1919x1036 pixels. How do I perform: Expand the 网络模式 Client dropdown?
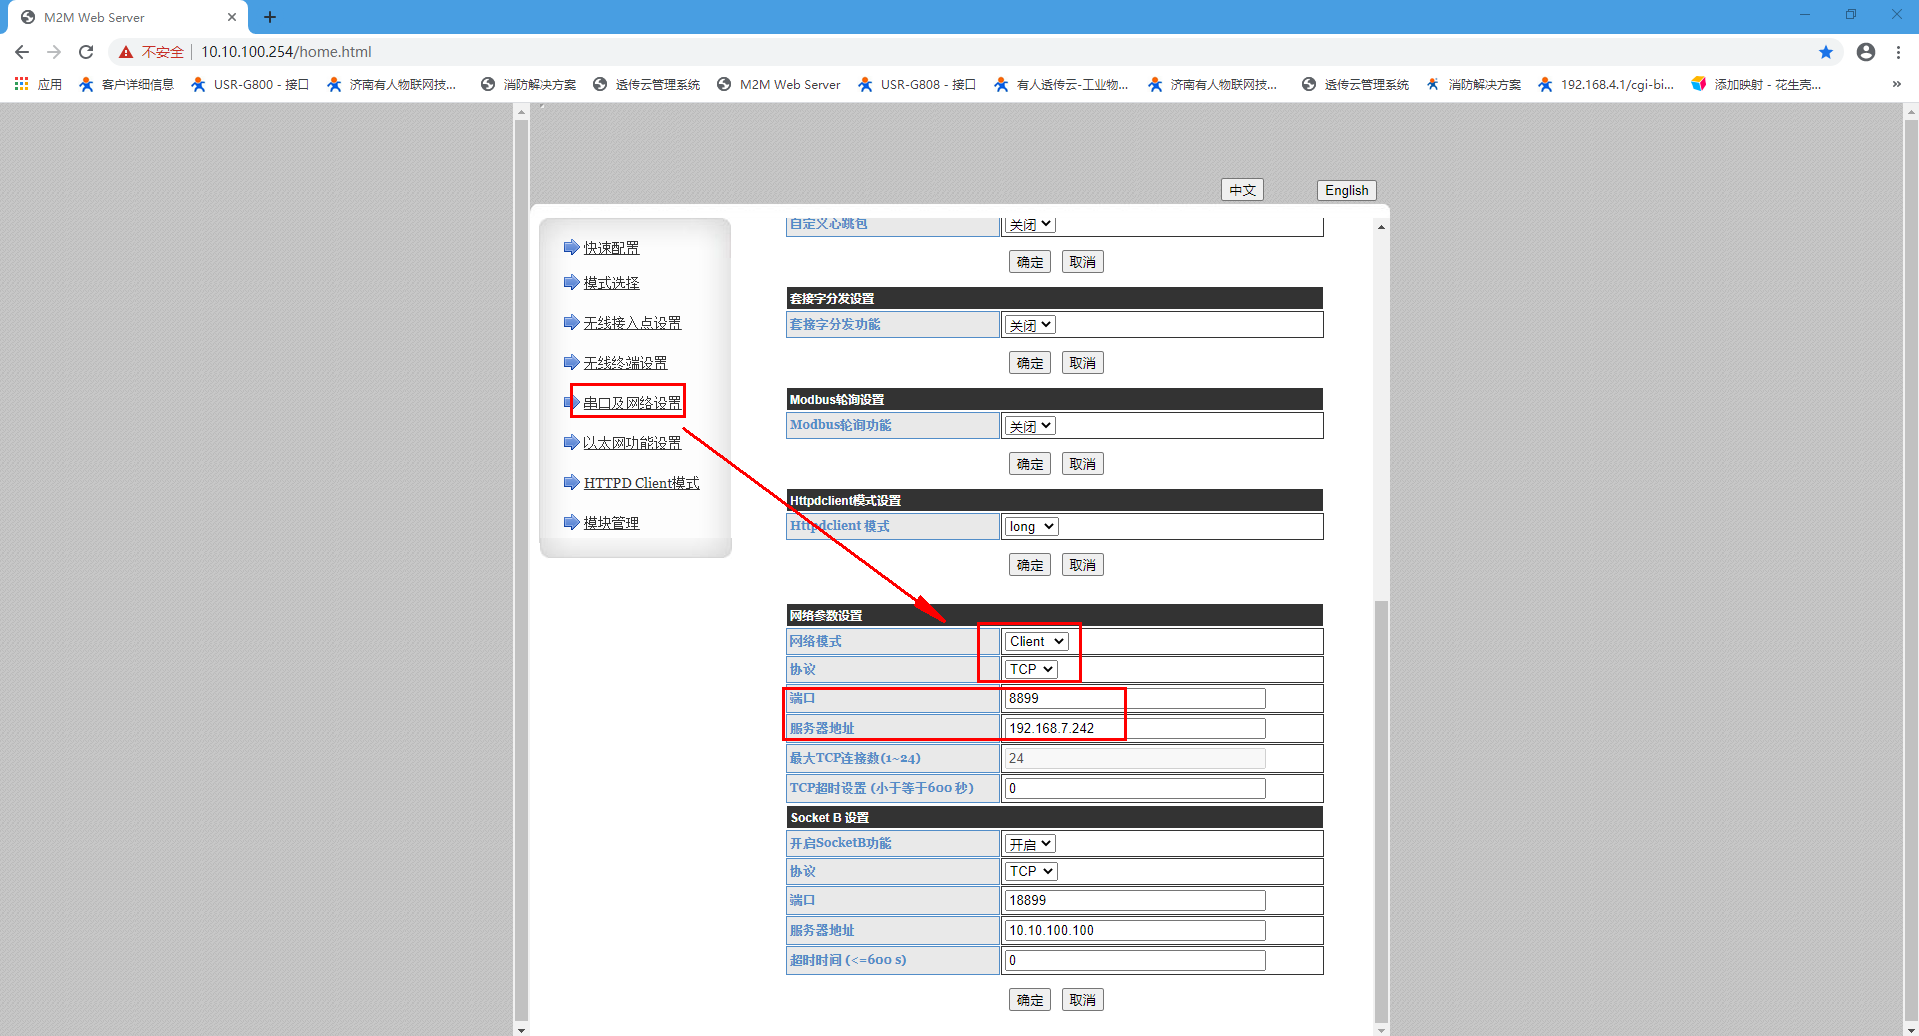coord(1036,641)
